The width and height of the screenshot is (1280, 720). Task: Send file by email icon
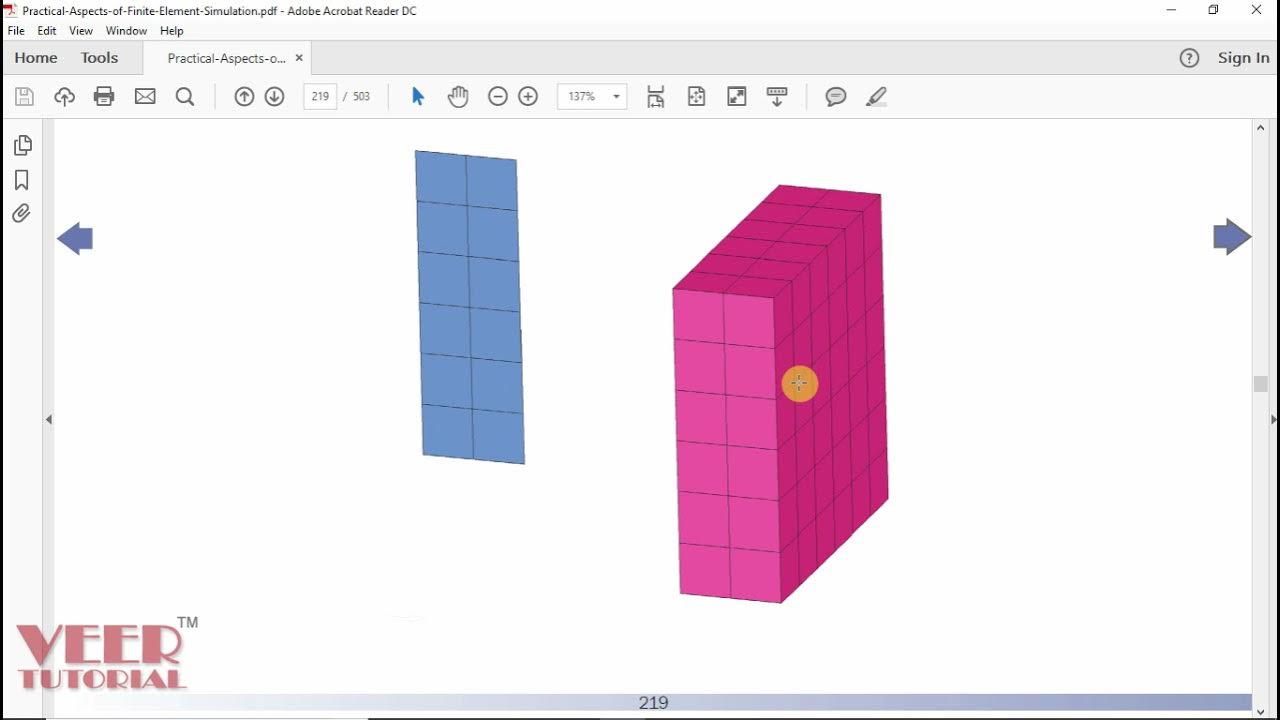[x=145, y=97]
